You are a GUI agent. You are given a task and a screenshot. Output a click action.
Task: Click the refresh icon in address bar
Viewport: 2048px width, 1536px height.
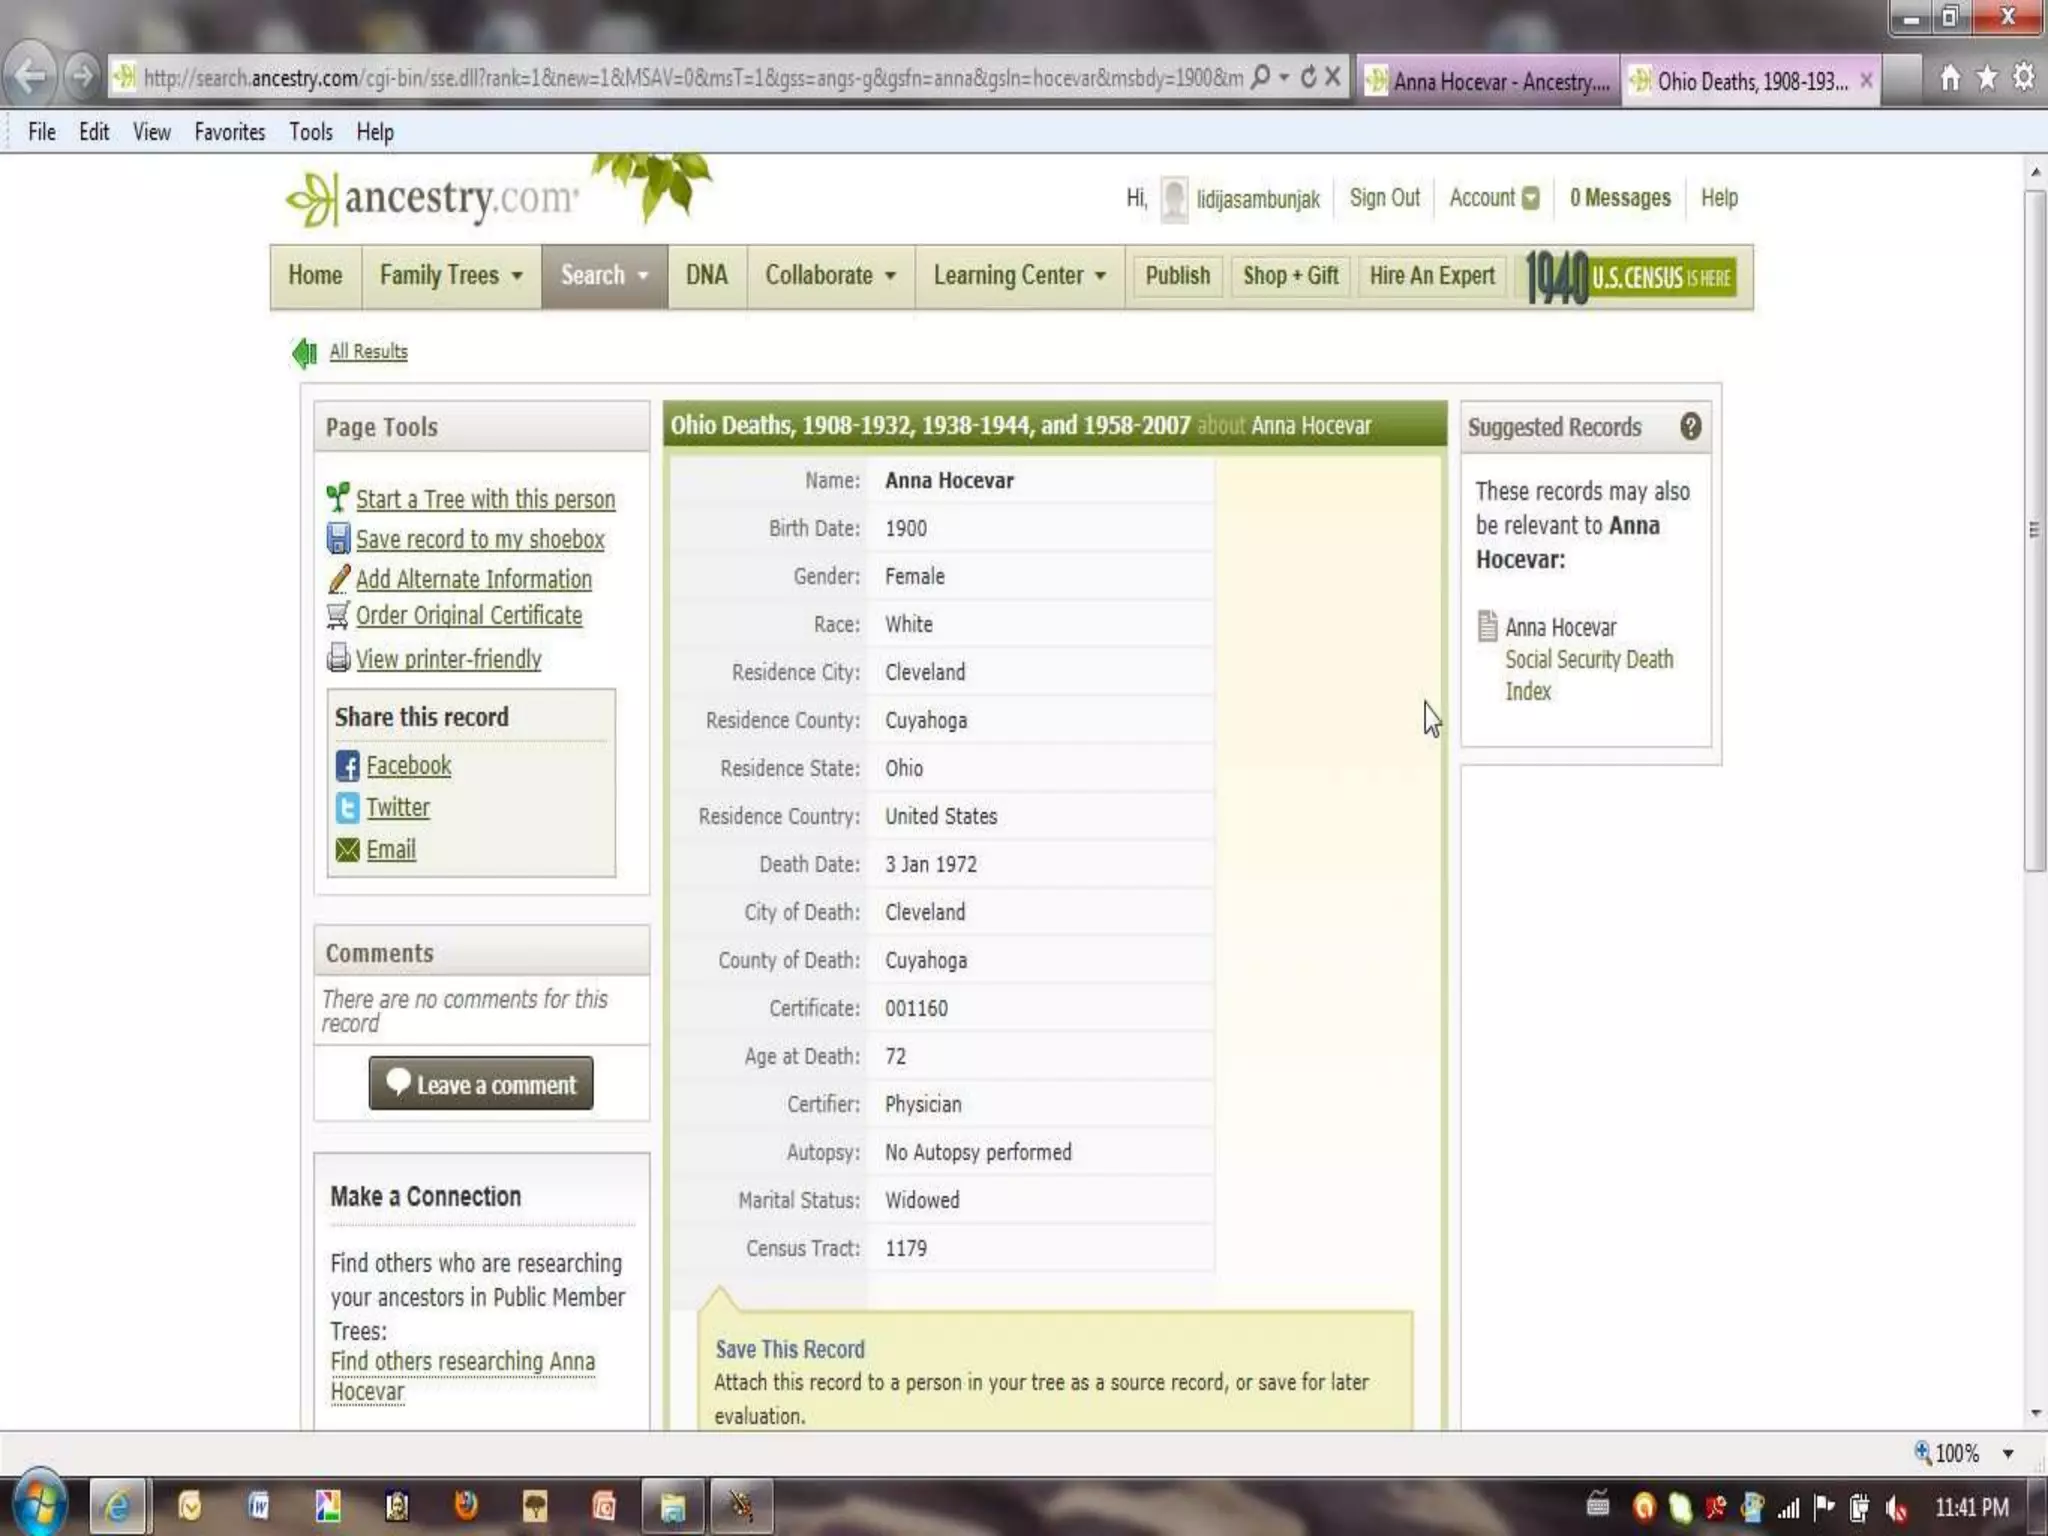[1307, 77]
